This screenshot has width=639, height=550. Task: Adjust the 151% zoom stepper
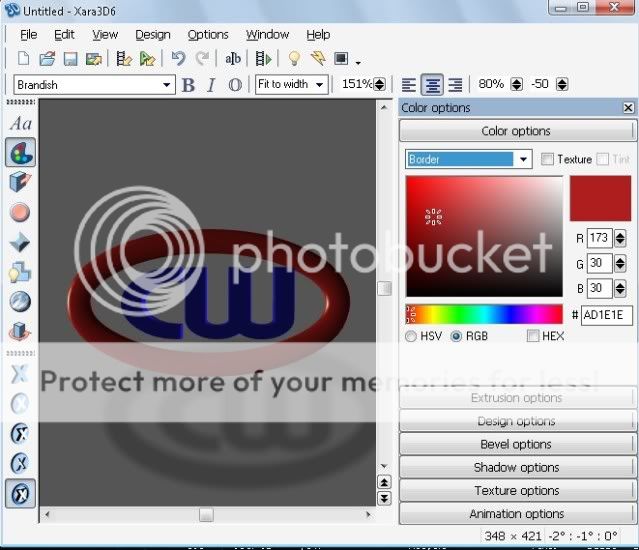[x=379, y=84]
